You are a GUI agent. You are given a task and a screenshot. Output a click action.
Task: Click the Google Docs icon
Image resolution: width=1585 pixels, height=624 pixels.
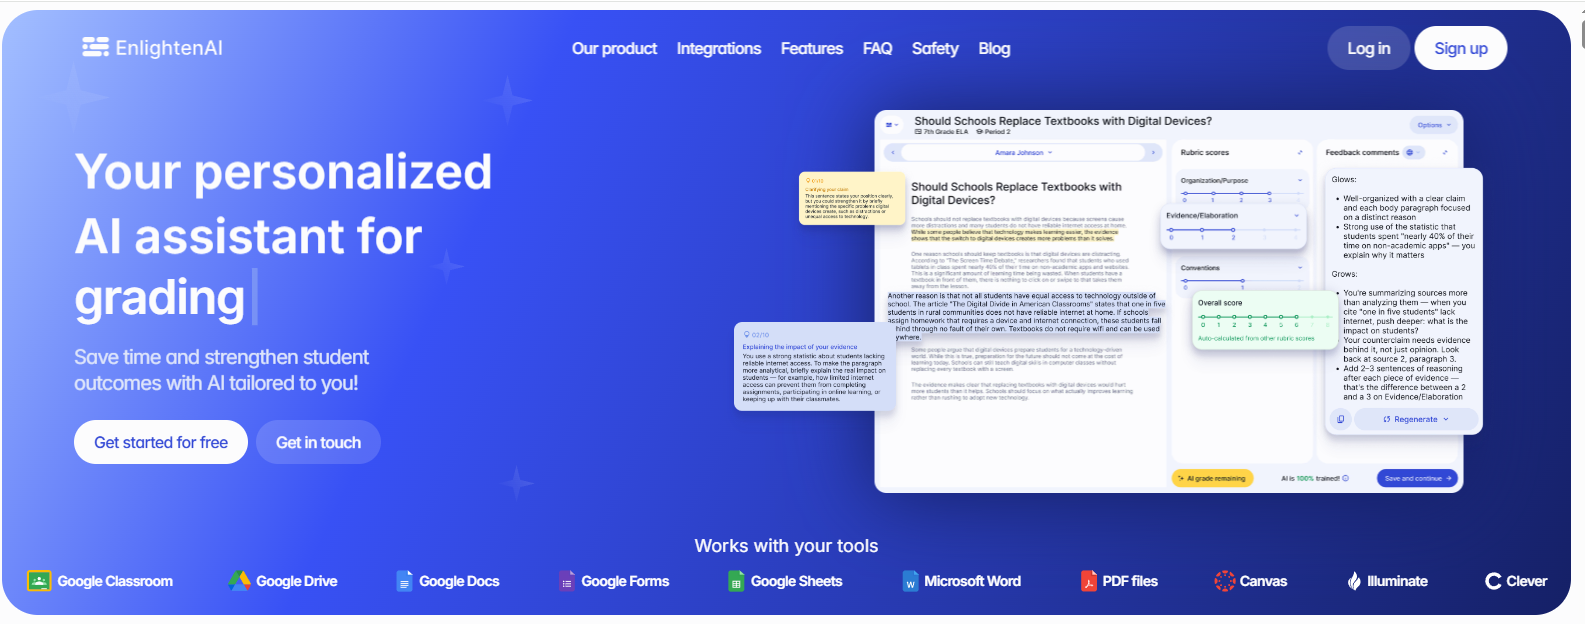point(404,581)
